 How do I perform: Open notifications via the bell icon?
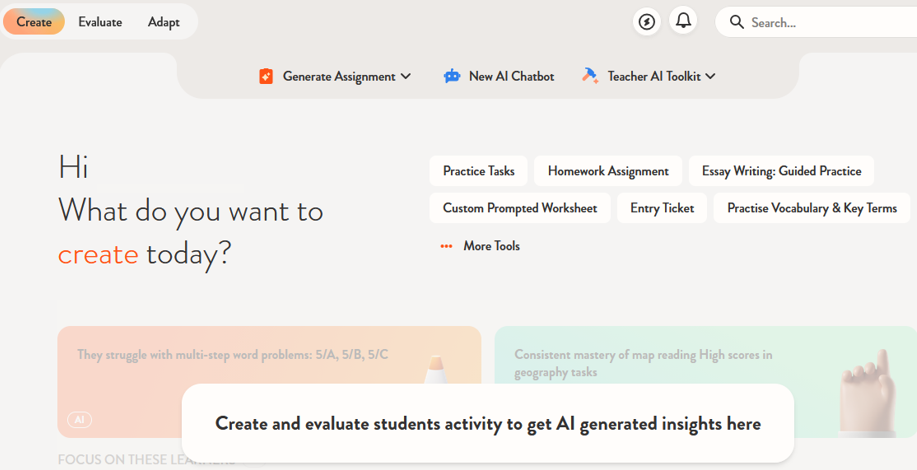pos(683,21)
